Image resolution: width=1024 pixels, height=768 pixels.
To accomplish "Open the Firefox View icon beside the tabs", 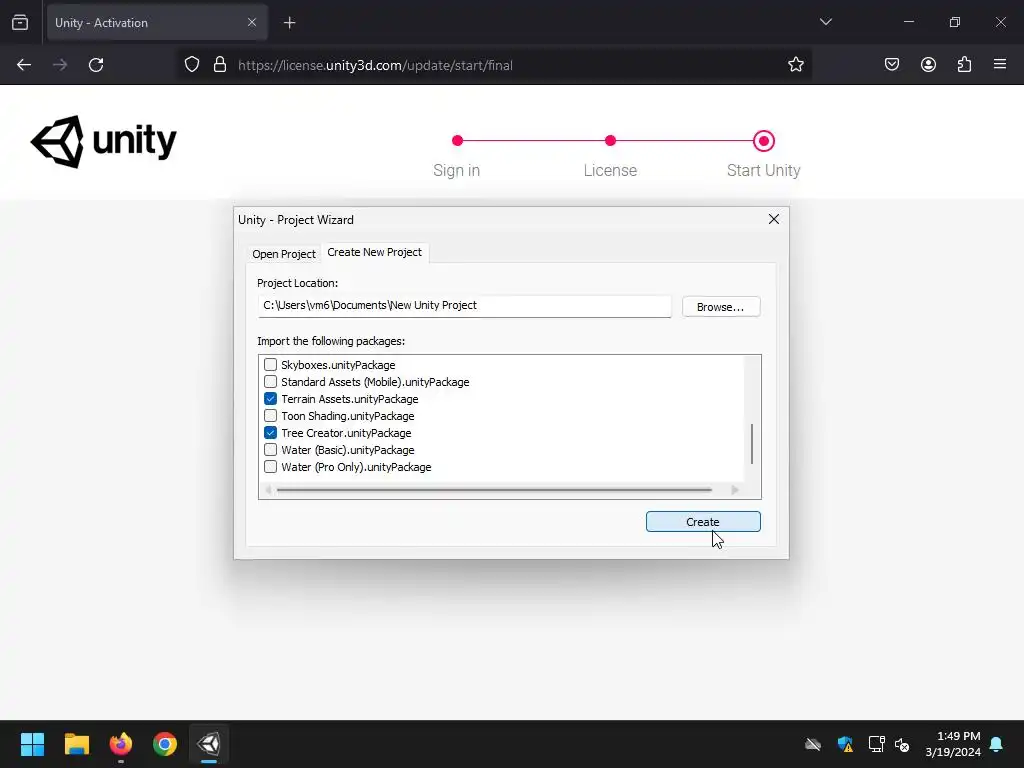I will coord(20,22).
